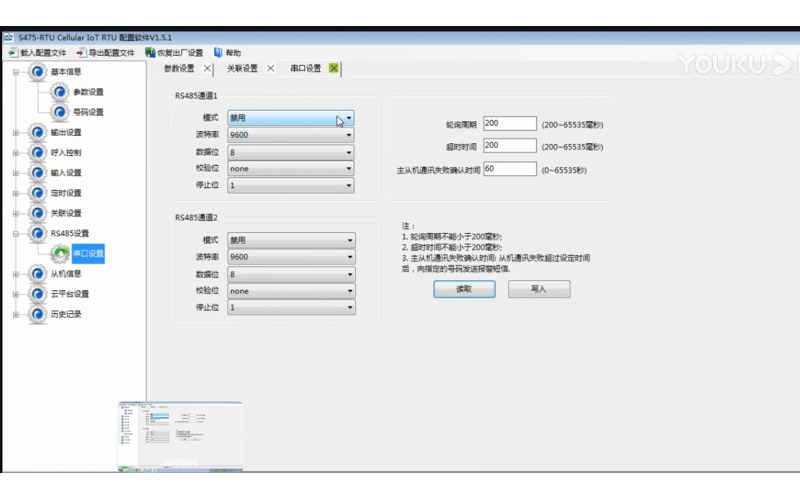Click the 载入配置文件 import icon
The image size is (800, 500).
coord(13,53)
